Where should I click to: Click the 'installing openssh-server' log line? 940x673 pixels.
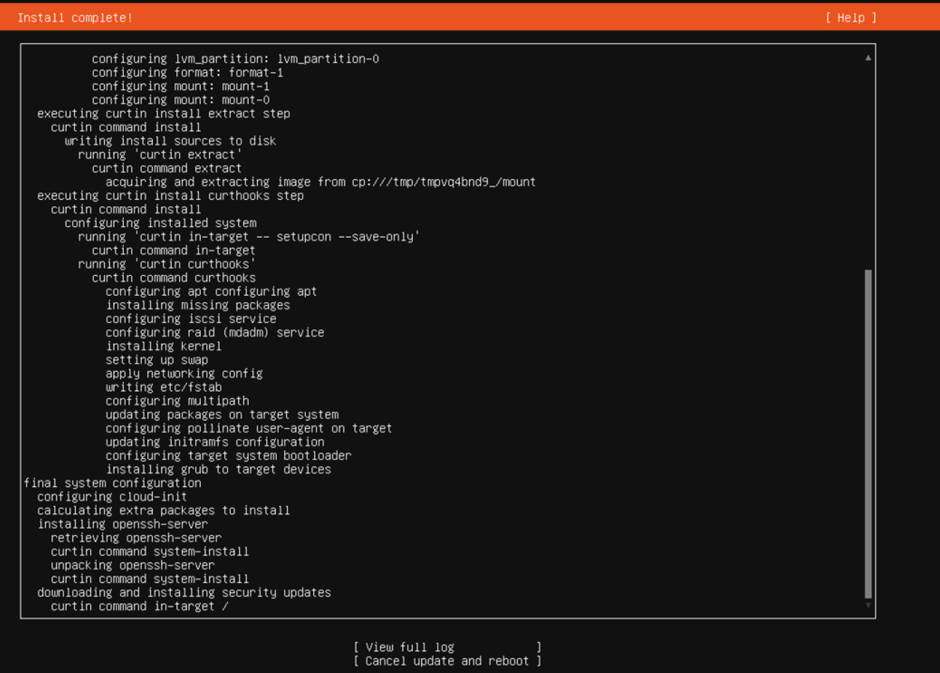point(122,524)
